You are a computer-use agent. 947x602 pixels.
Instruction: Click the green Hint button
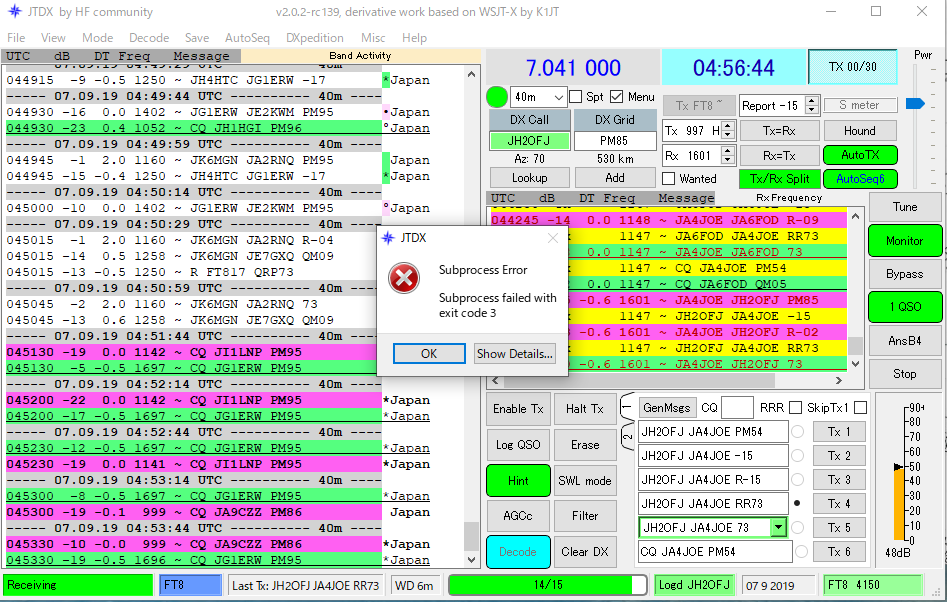[x=518, y=480]
